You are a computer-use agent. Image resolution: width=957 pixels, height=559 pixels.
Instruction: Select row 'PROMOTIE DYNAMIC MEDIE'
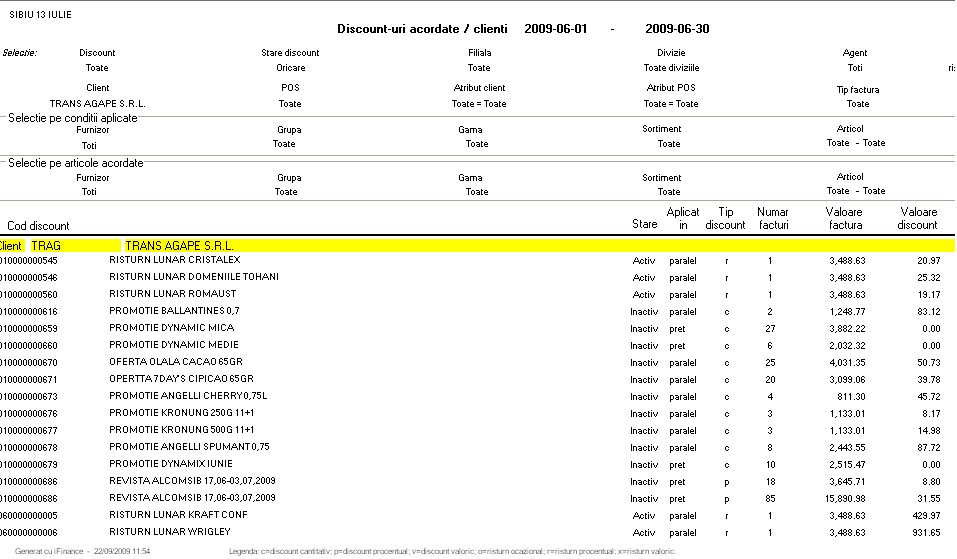pos(477,346)
